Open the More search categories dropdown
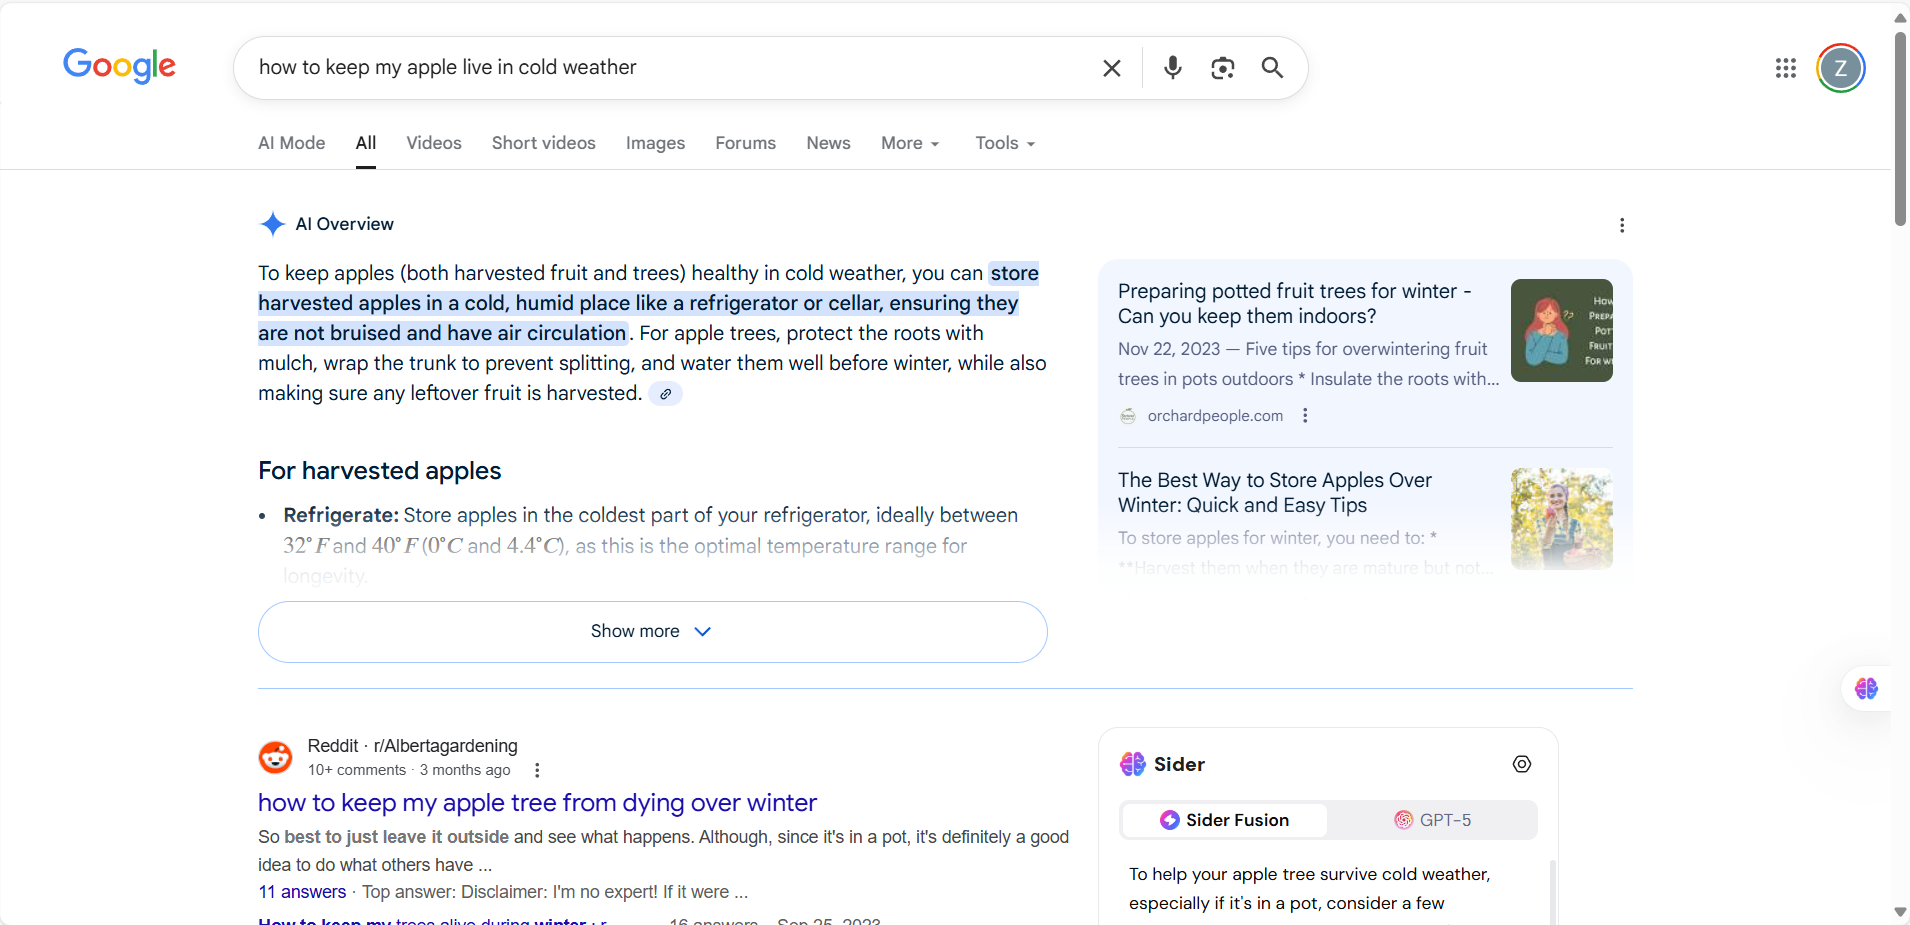 (x=909, y=143)
